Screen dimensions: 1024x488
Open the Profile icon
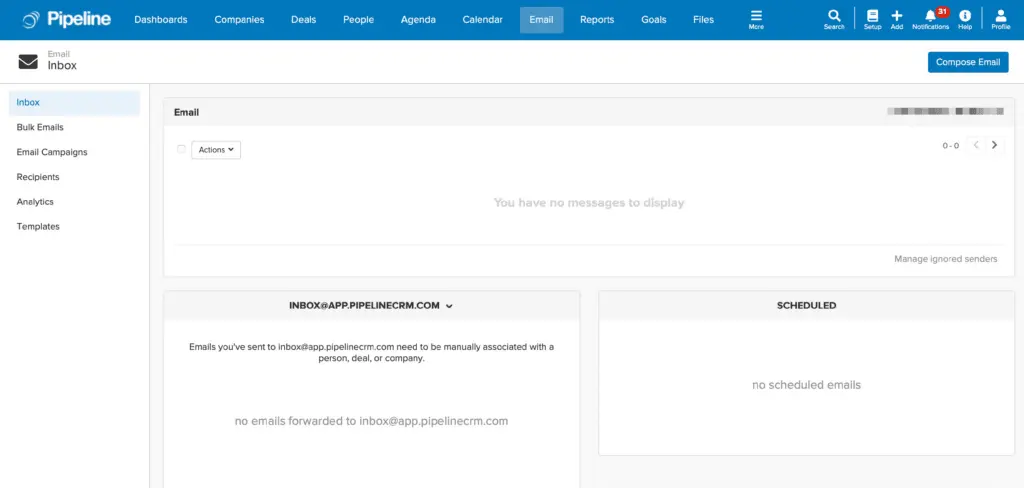[1000, 20]
